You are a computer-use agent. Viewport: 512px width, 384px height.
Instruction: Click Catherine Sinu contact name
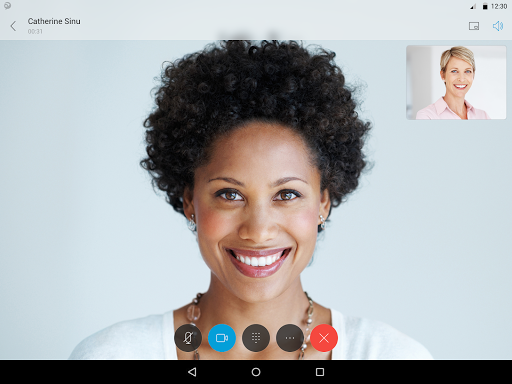pos(54,21)
